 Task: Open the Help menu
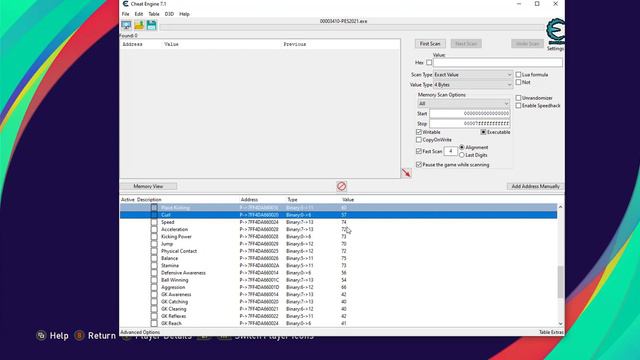click(184, 14)
